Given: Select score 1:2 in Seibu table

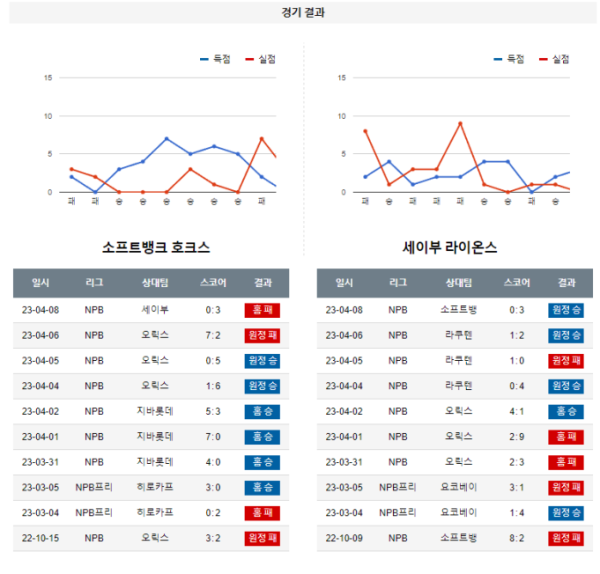Looking at the screenshot, I should point(517,336).
